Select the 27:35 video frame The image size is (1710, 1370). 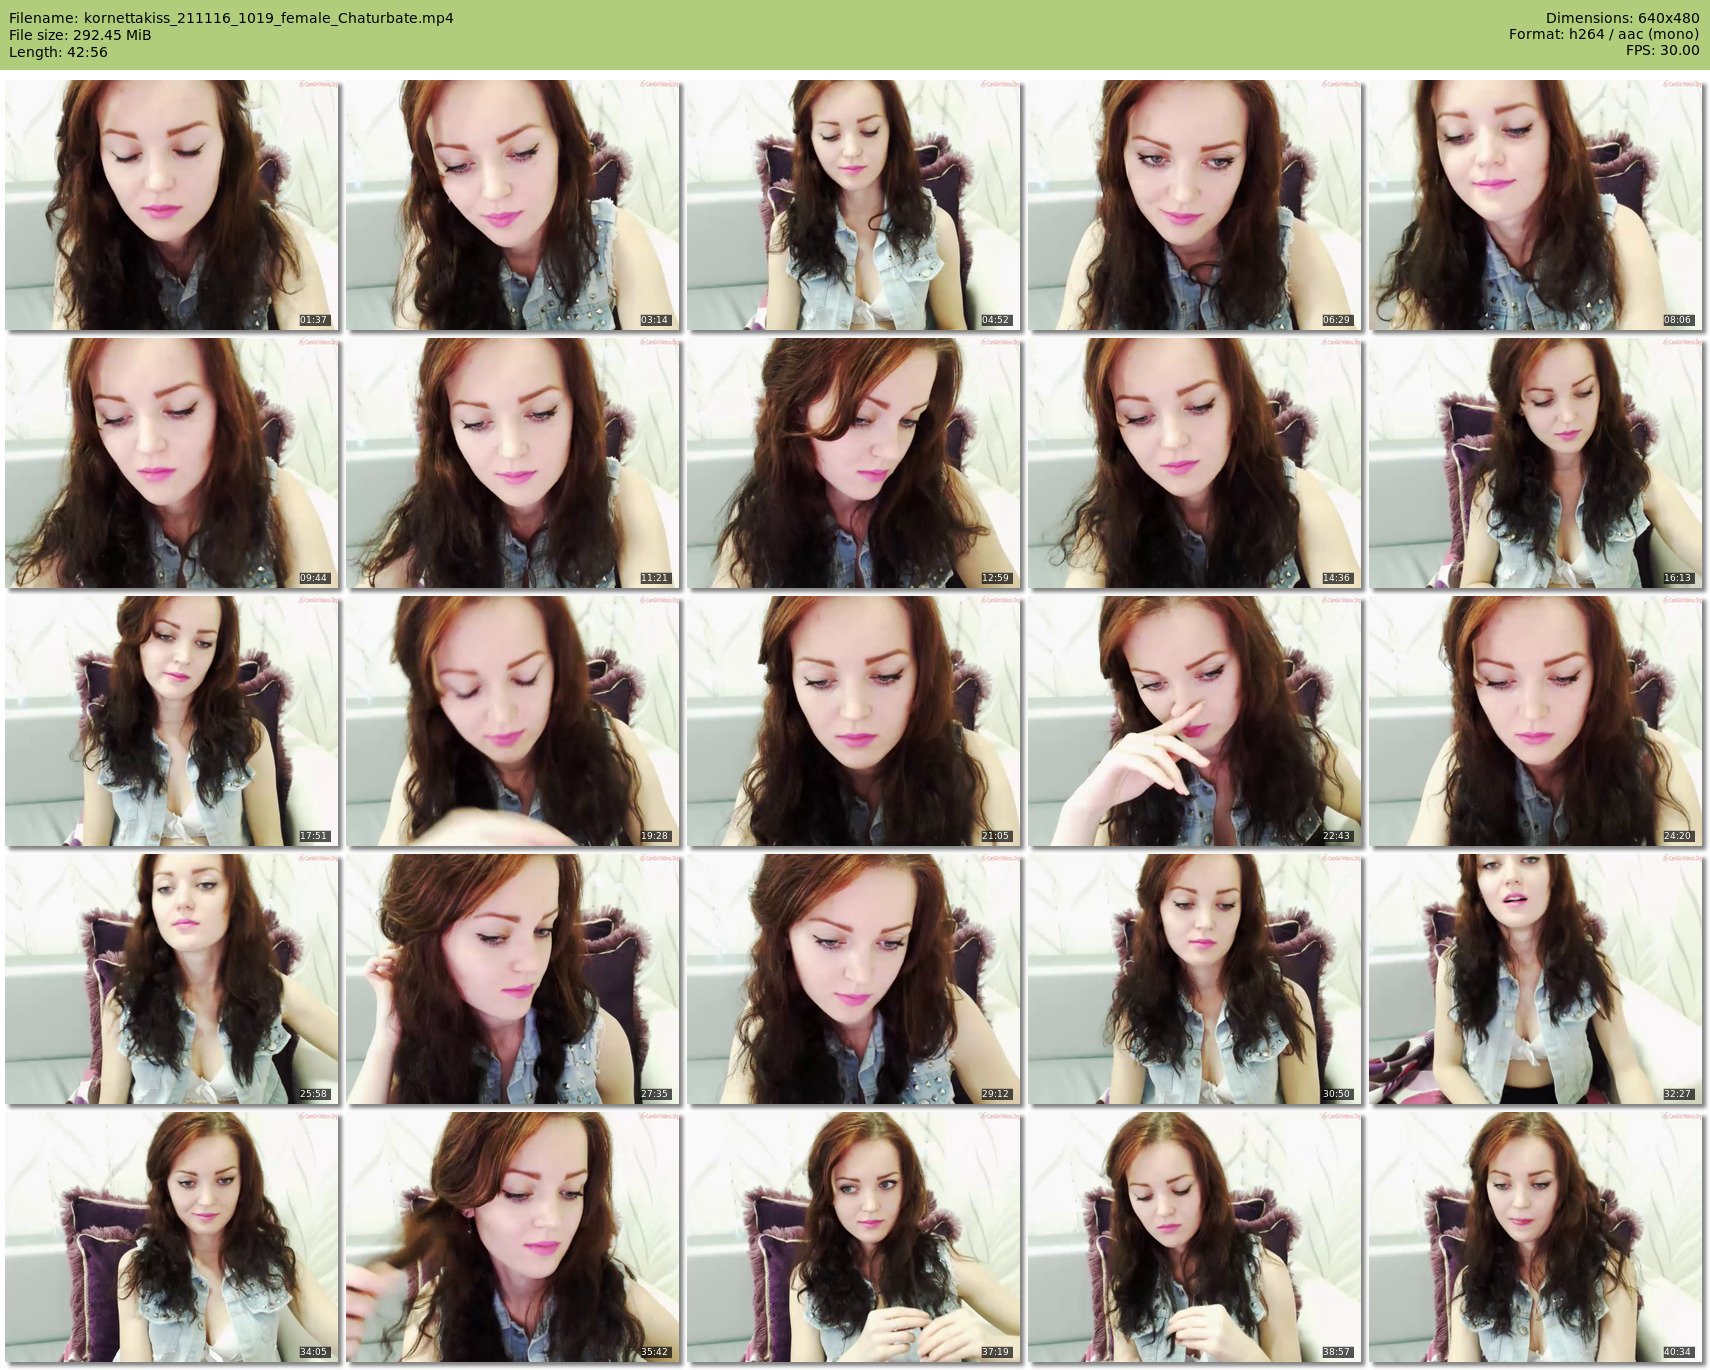tap(513, 979)
